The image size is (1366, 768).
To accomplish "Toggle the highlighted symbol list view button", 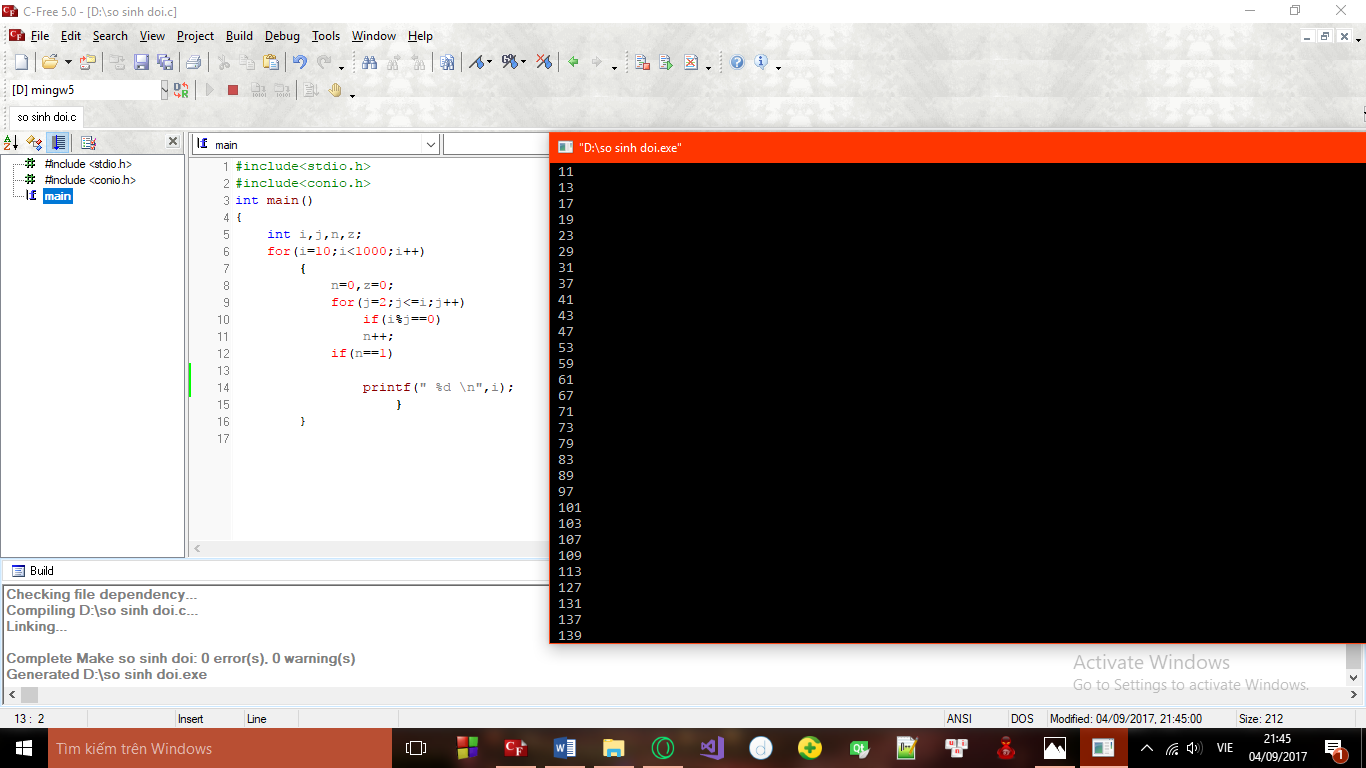I will tap(59, 143).
